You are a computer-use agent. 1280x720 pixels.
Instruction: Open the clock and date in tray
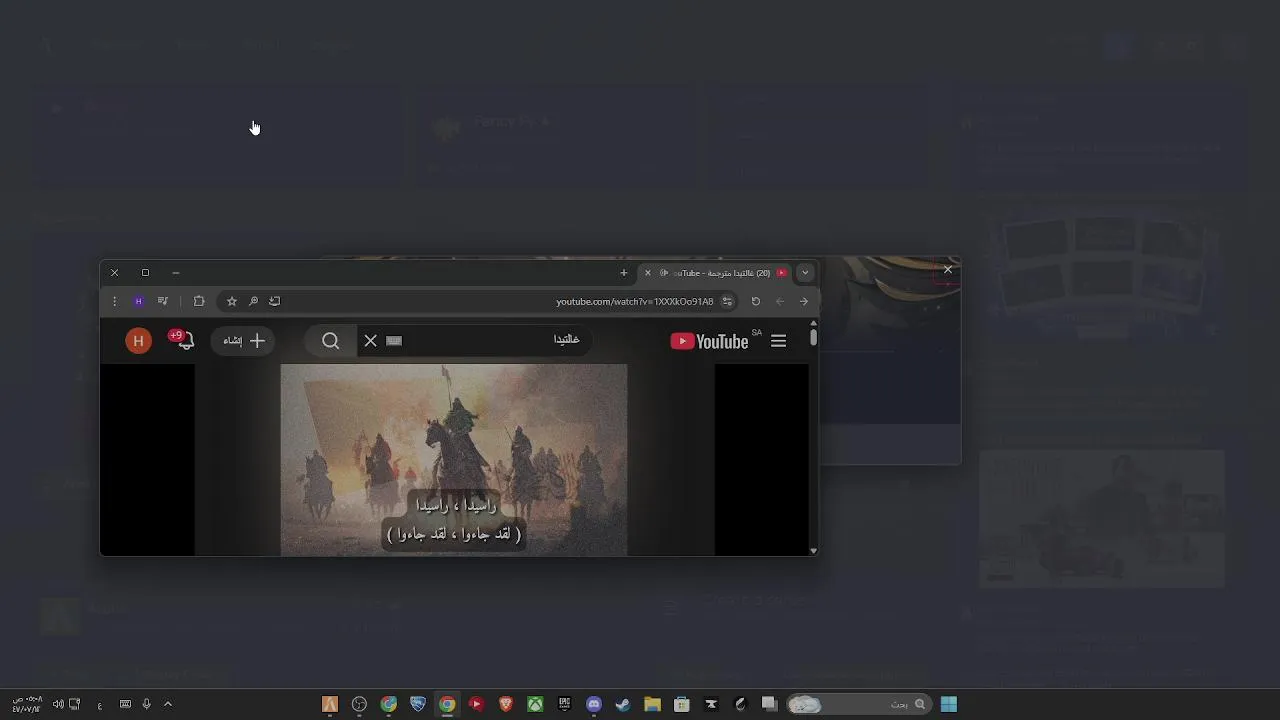coord(27,704)
